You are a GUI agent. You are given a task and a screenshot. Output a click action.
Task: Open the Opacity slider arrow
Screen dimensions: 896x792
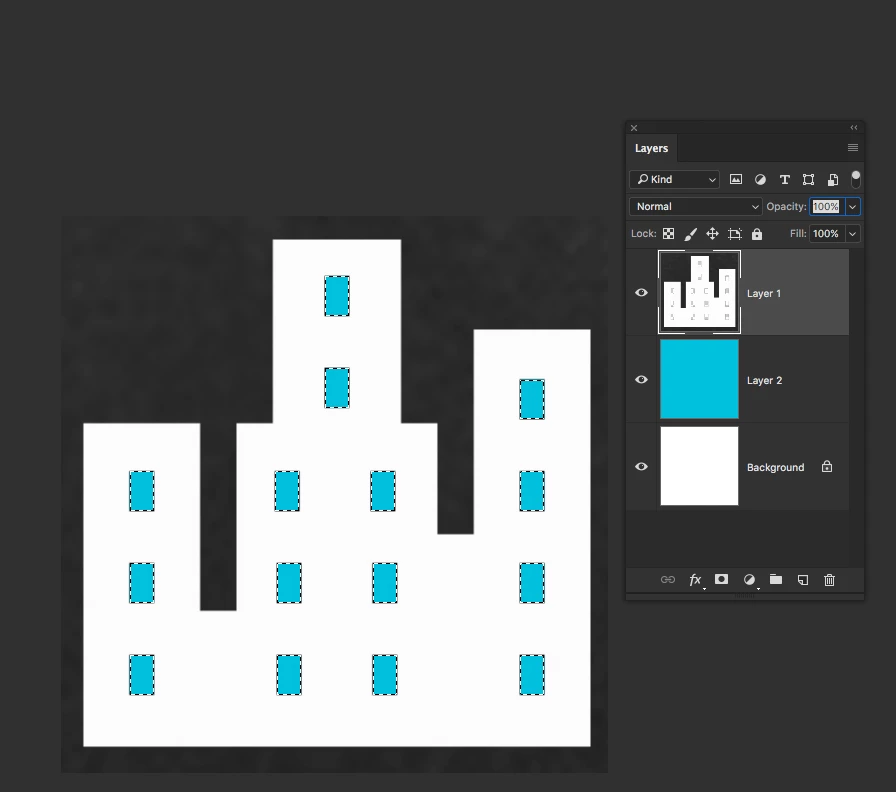coord(853,206)
